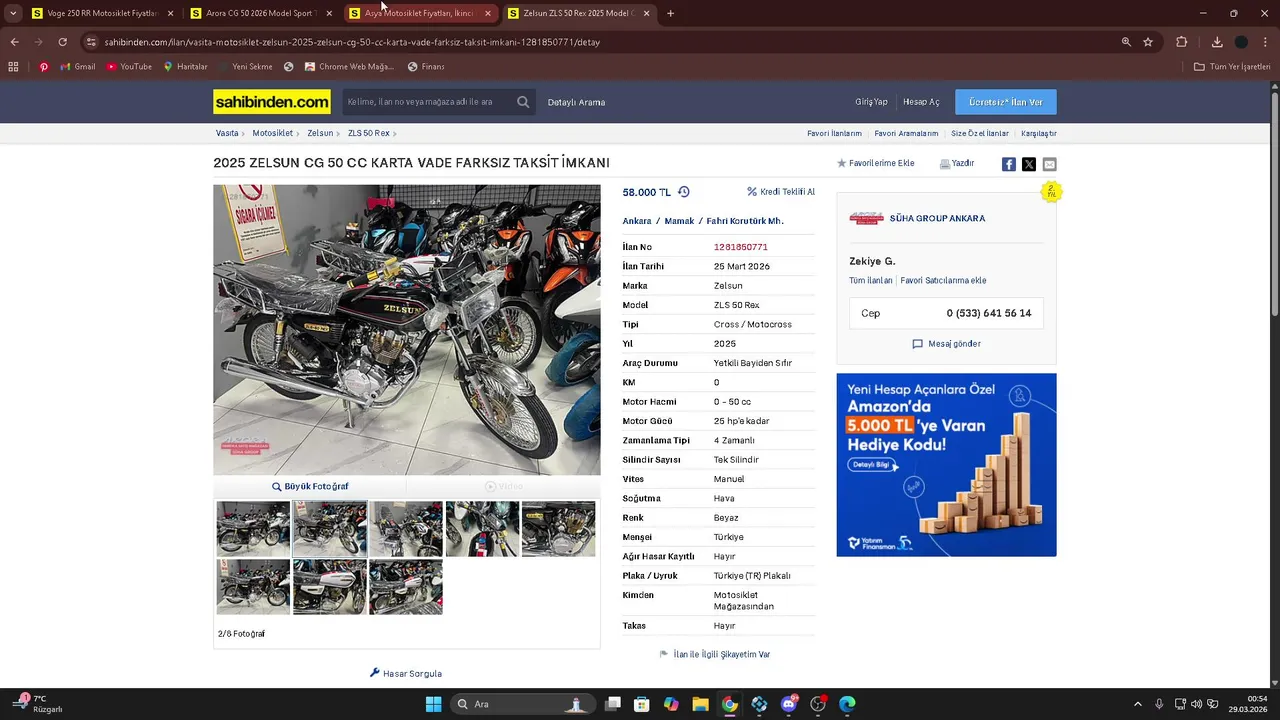This screenshot has width=1280, height=720.
Task: Click Hasar Sorgula link
Action: 406,673
